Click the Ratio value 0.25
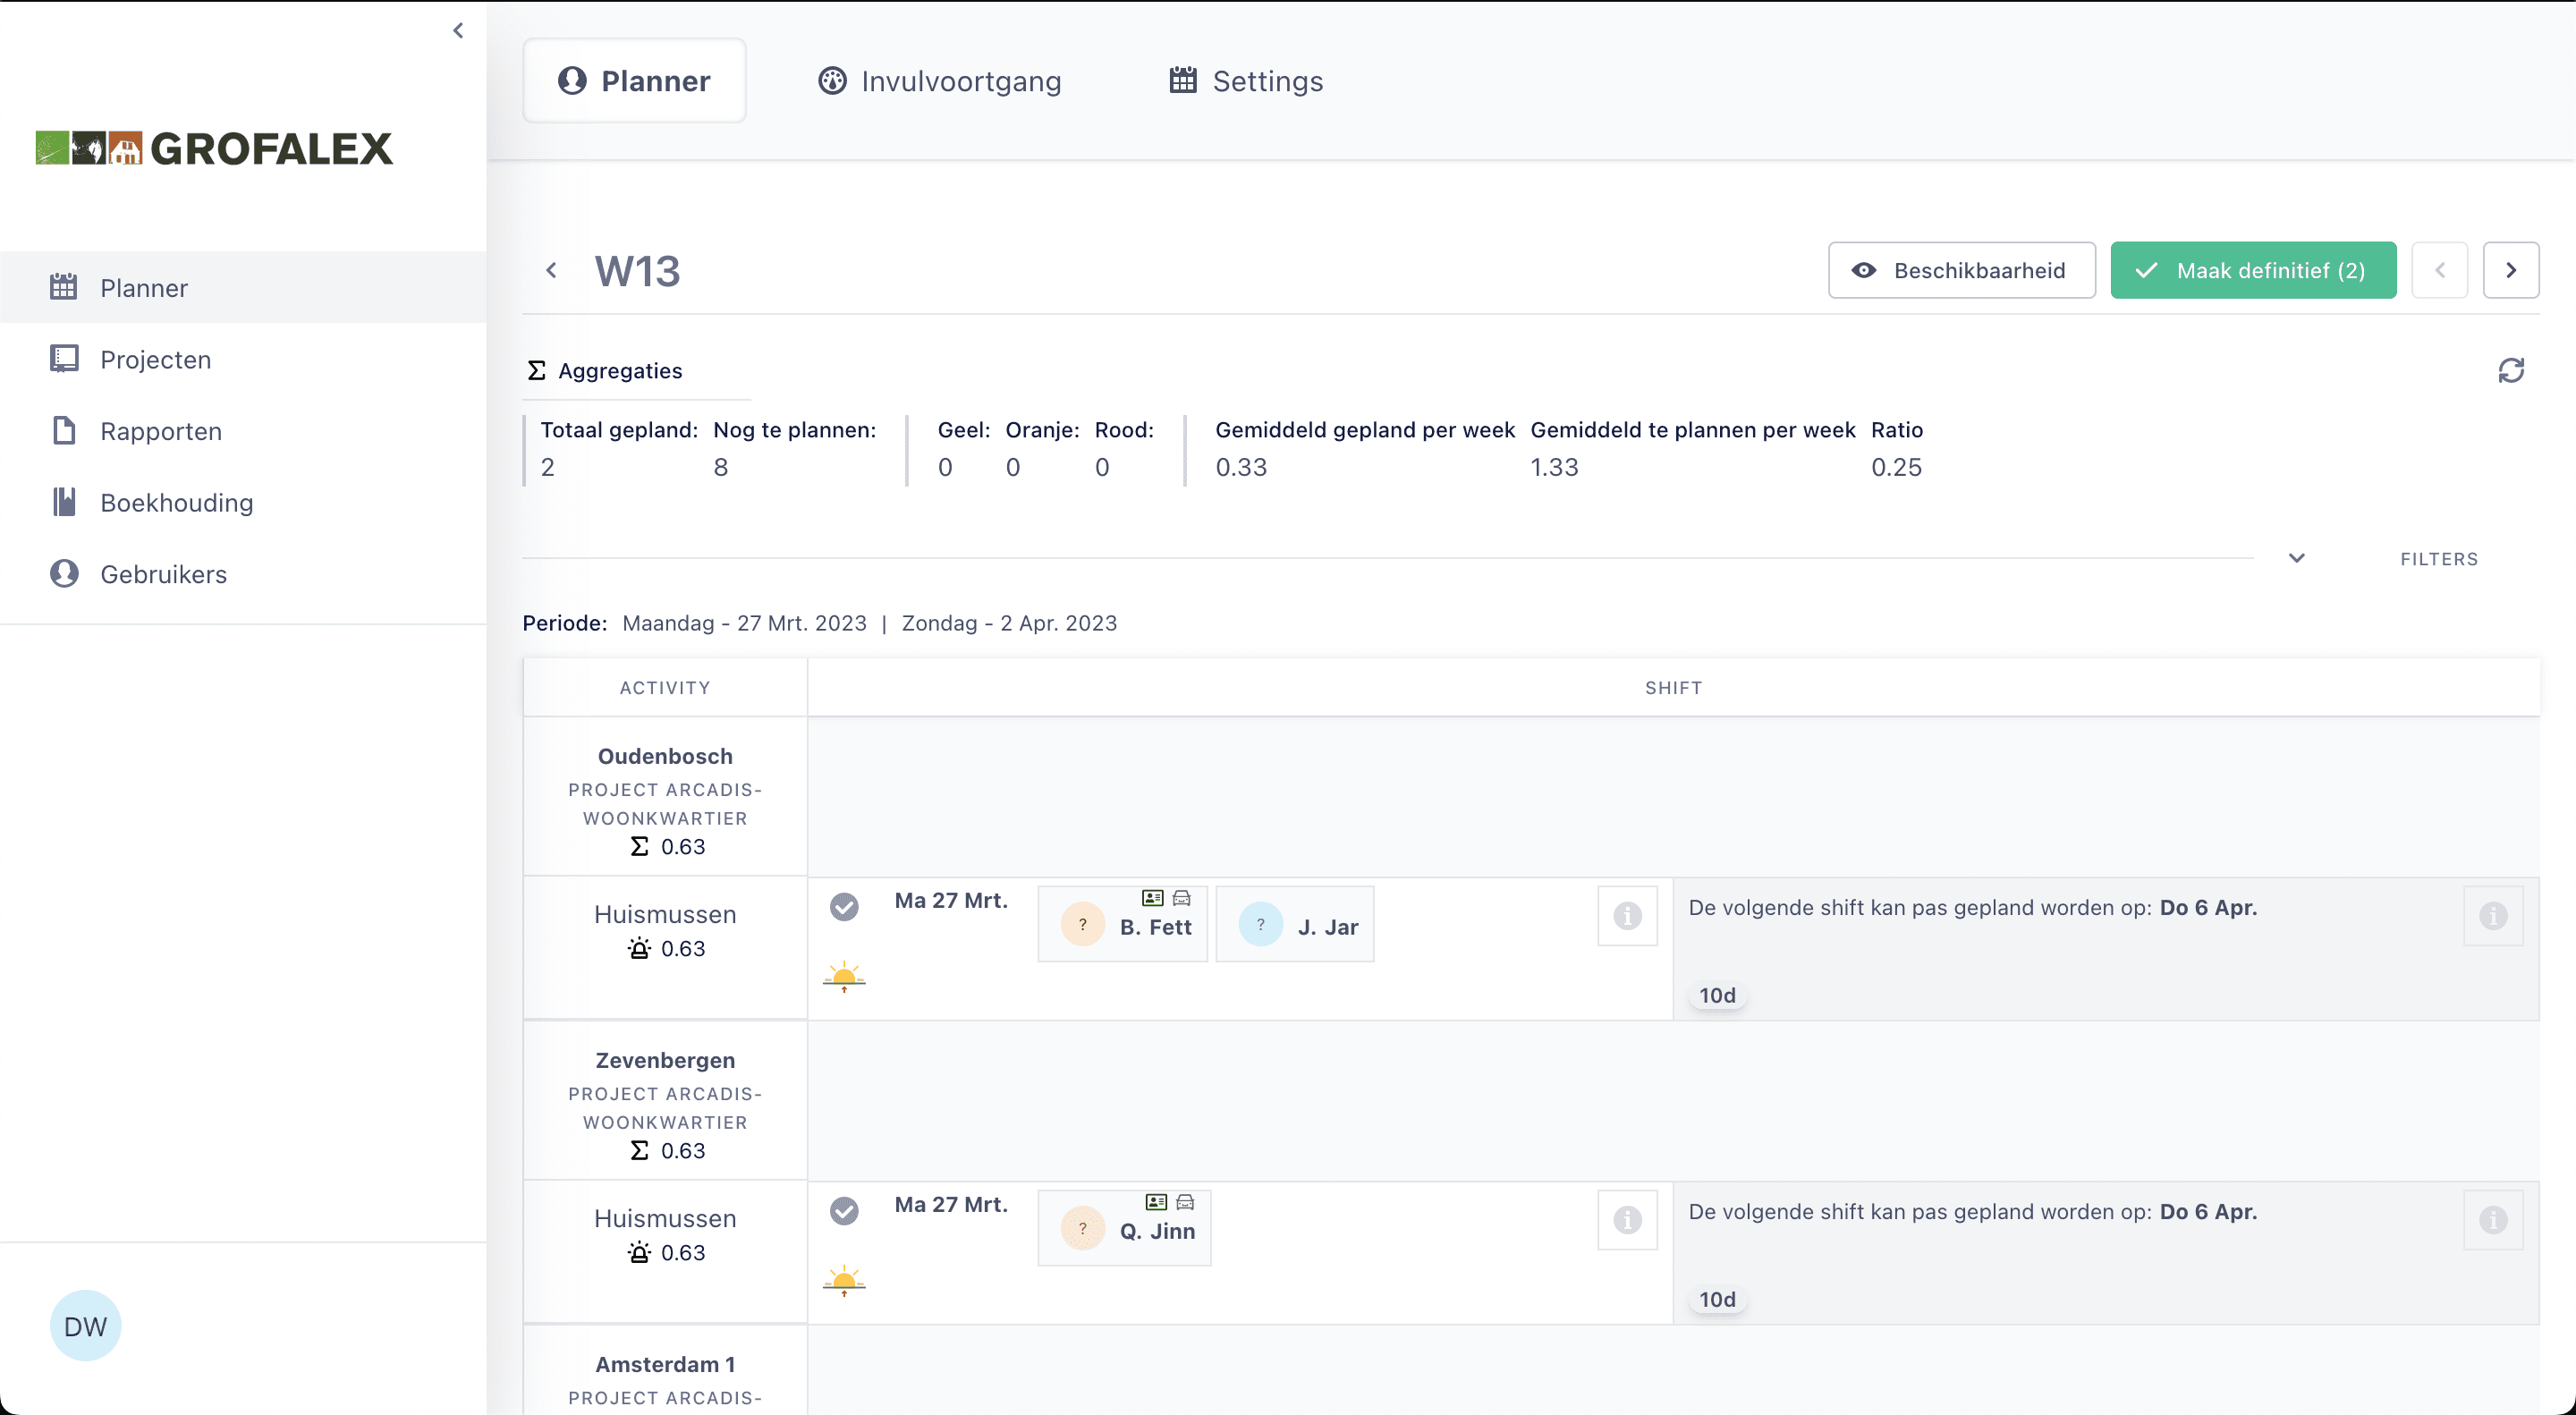Screen dimensions: 2576x1415 [x=1896, y=467]
